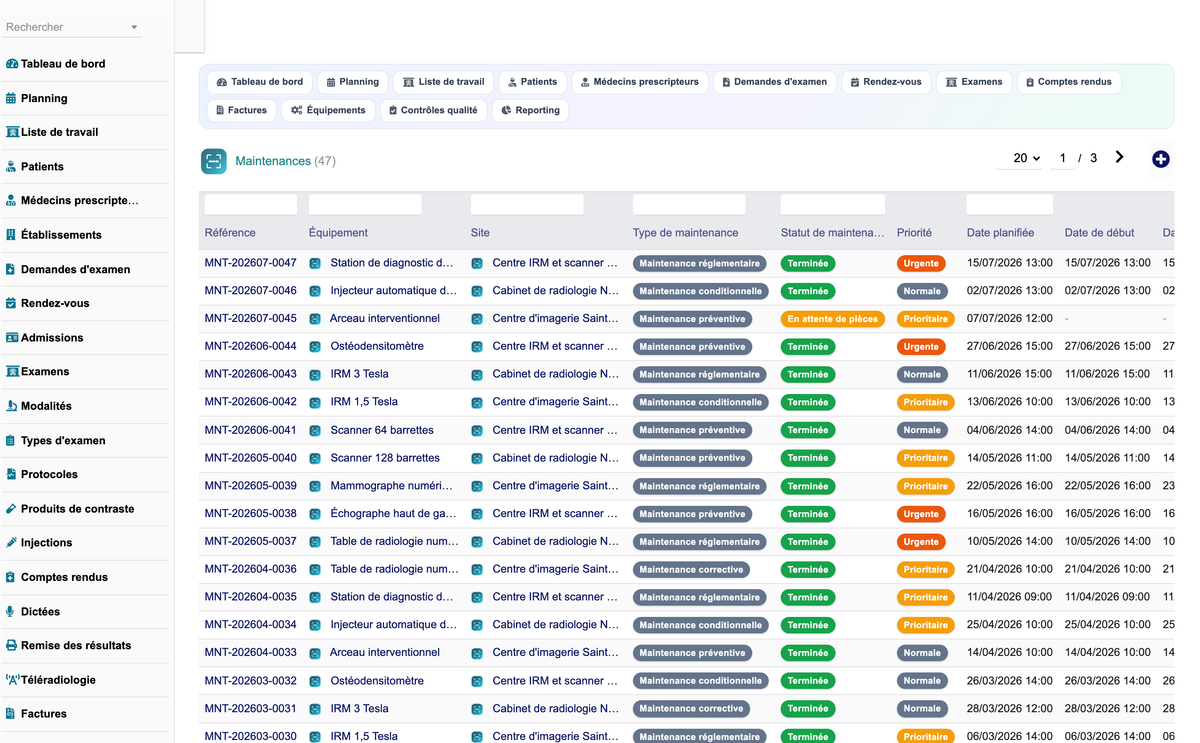The image size is (1200, 743).
Task: Click the Rendez-vous sidebar icon
Action: click(x=11, y=303)
